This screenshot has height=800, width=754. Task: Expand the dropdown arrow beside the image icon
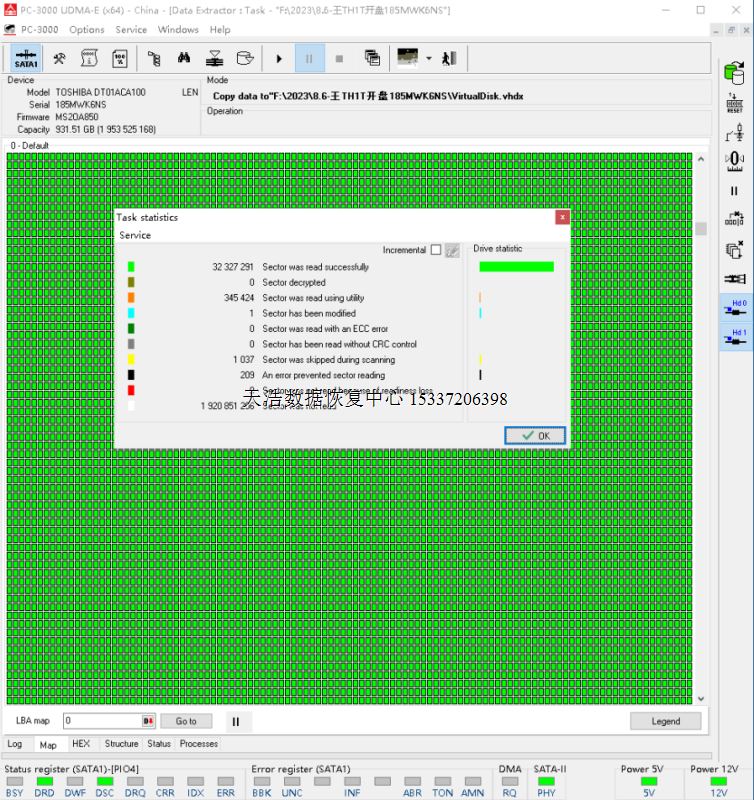point(429,58)
